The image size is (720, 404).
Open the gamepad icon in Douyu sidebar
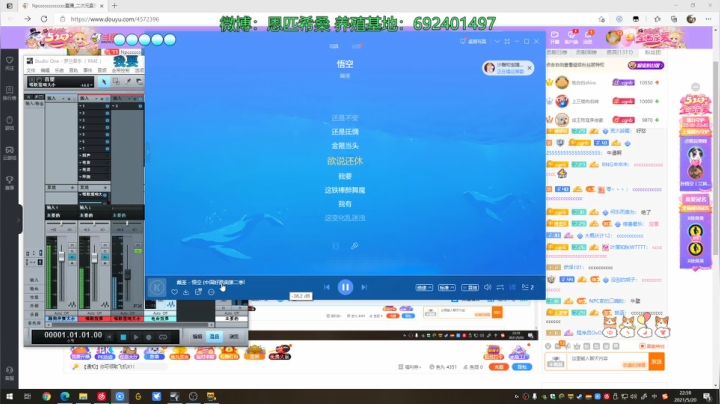pyautogui.click(x=10, y=153)
